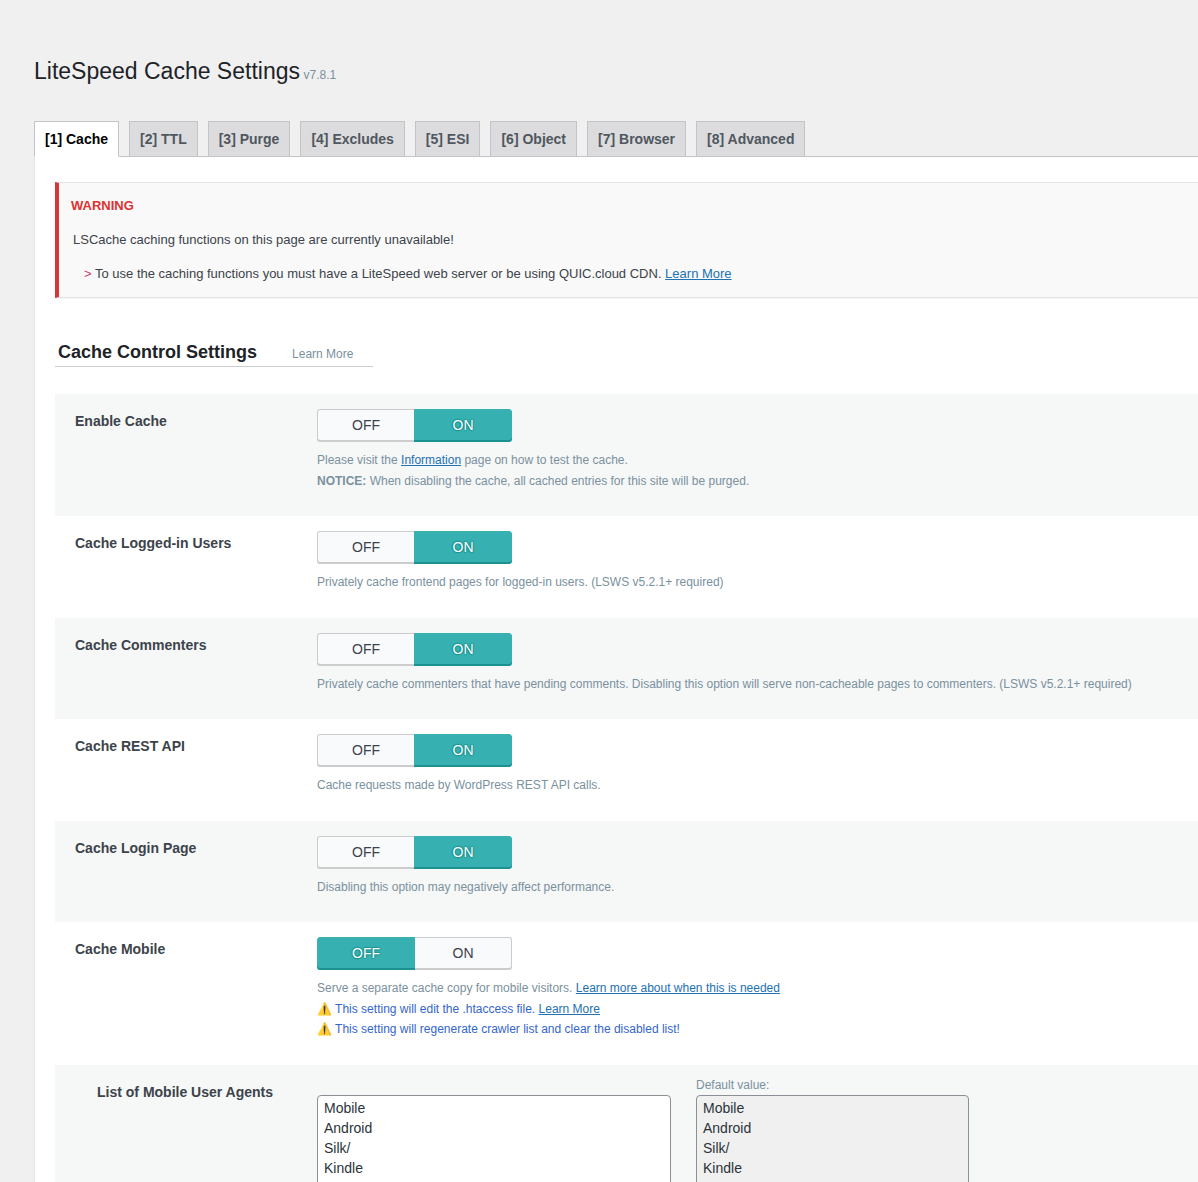Click 'Privately cache commenters that have pending comments' text

(x=724, y=684)
